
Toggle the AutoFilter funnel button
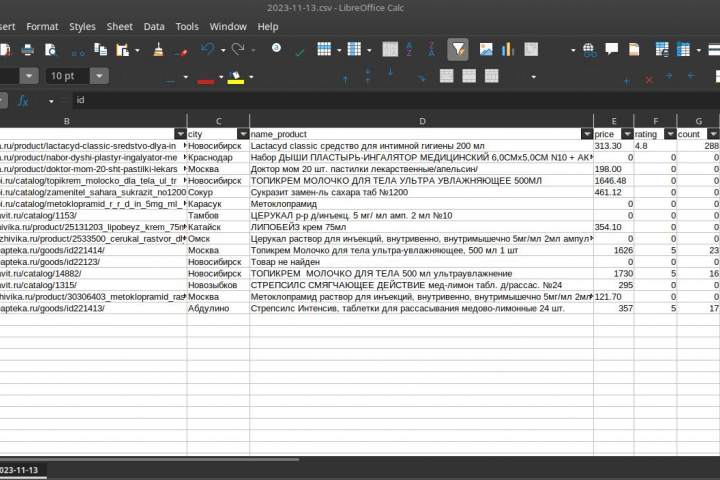[458, 50]
